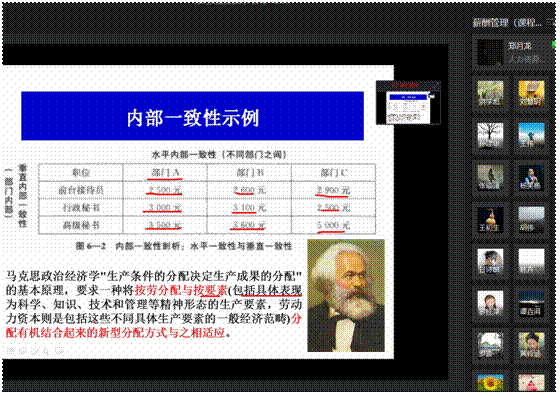560x396 pixels.
Task: Select the blue sky avatar participant
Action: point(531,136)
